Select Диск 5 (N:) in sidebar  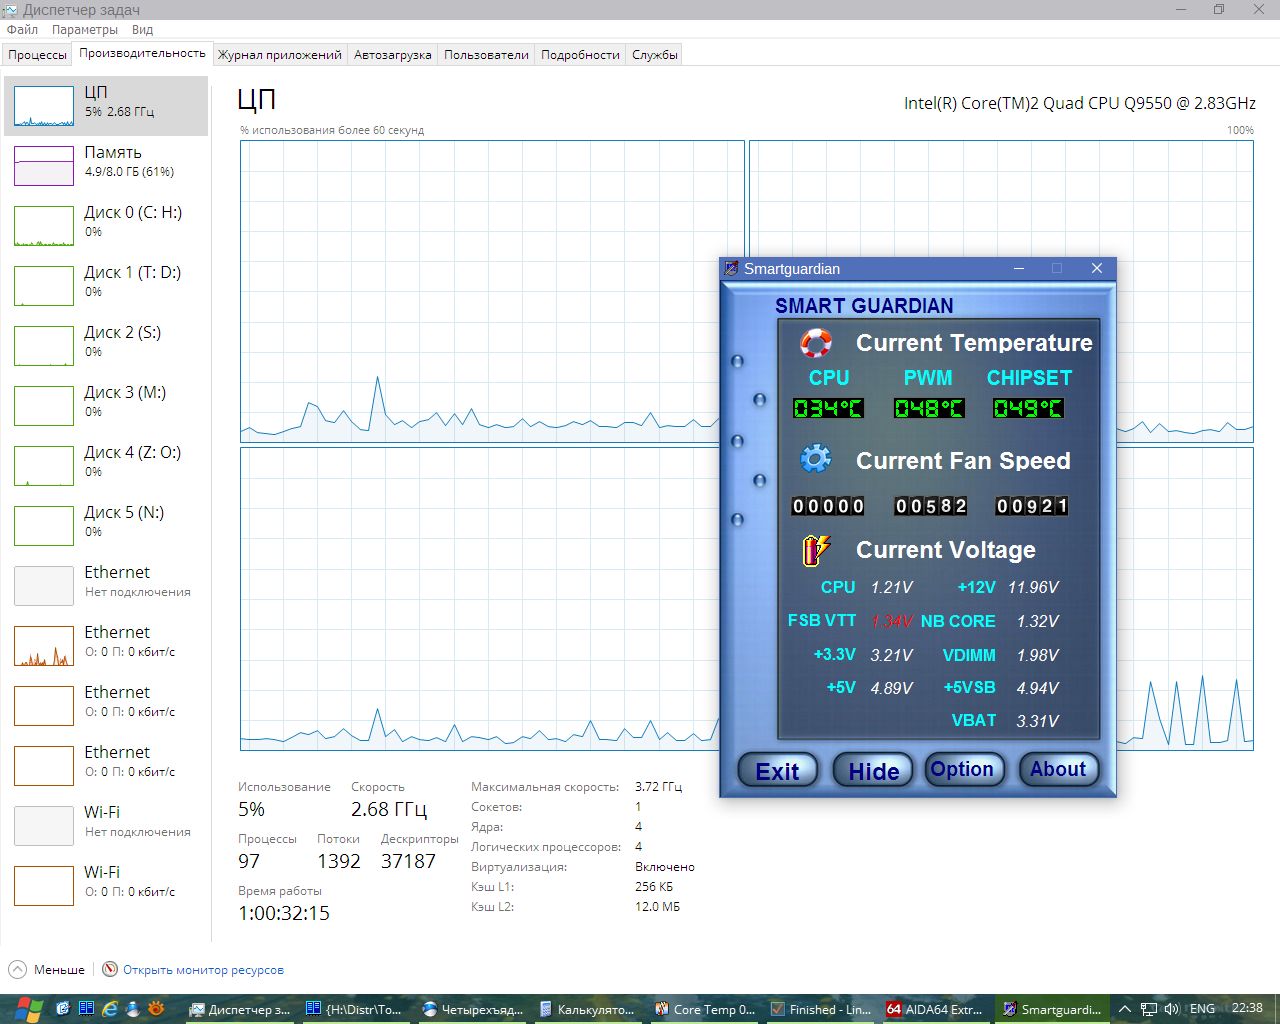tap(106, 526)
